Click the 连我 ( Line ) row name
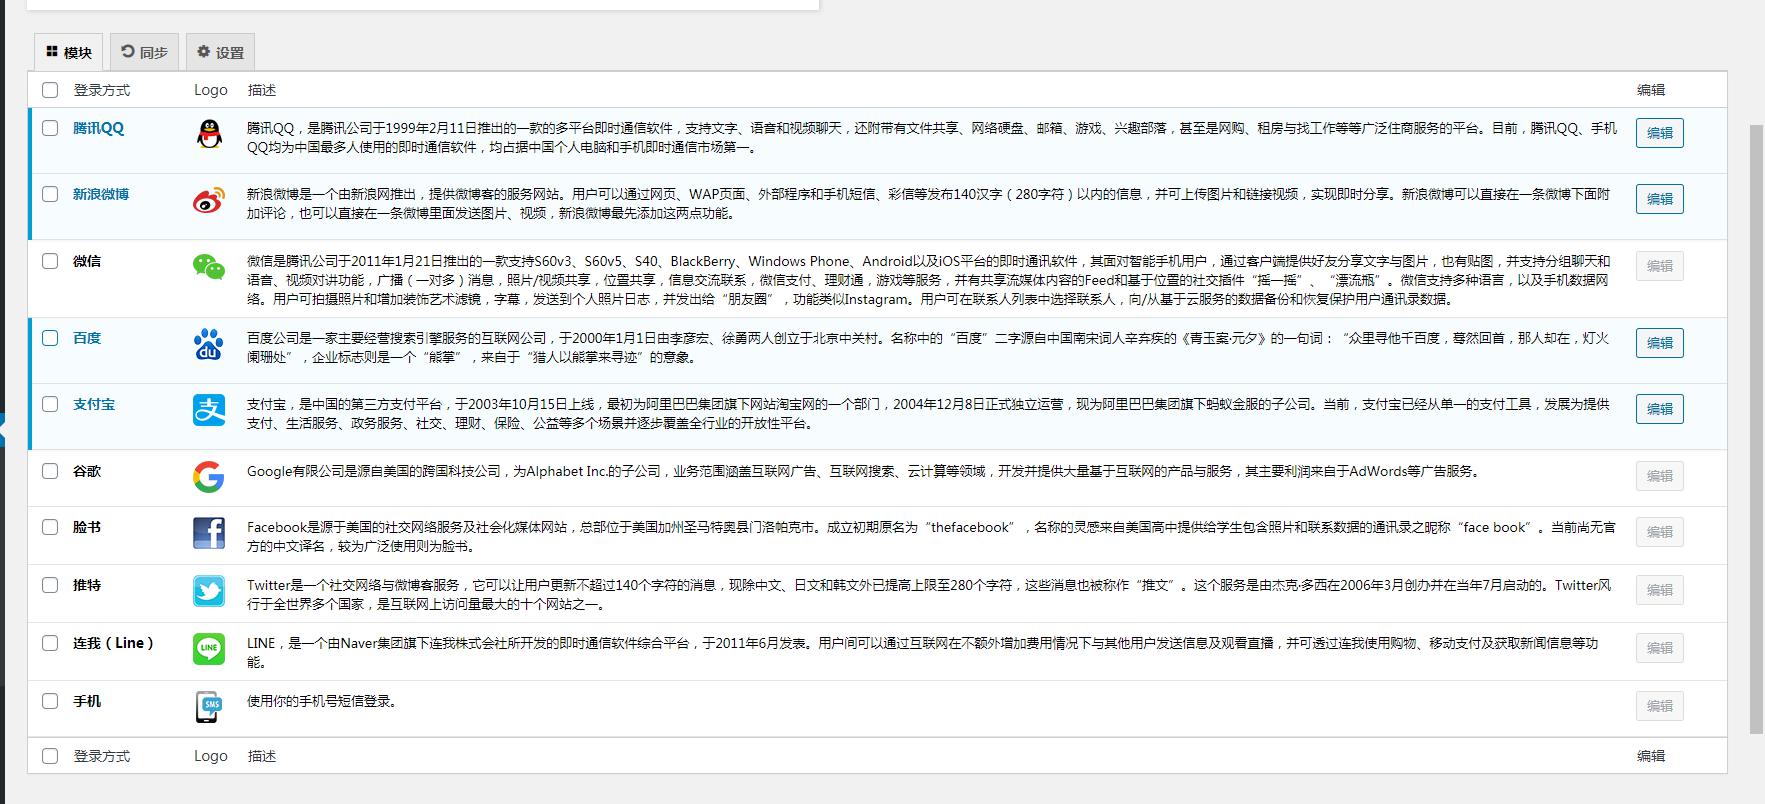The image size is (1765, 804). (114, 643)
